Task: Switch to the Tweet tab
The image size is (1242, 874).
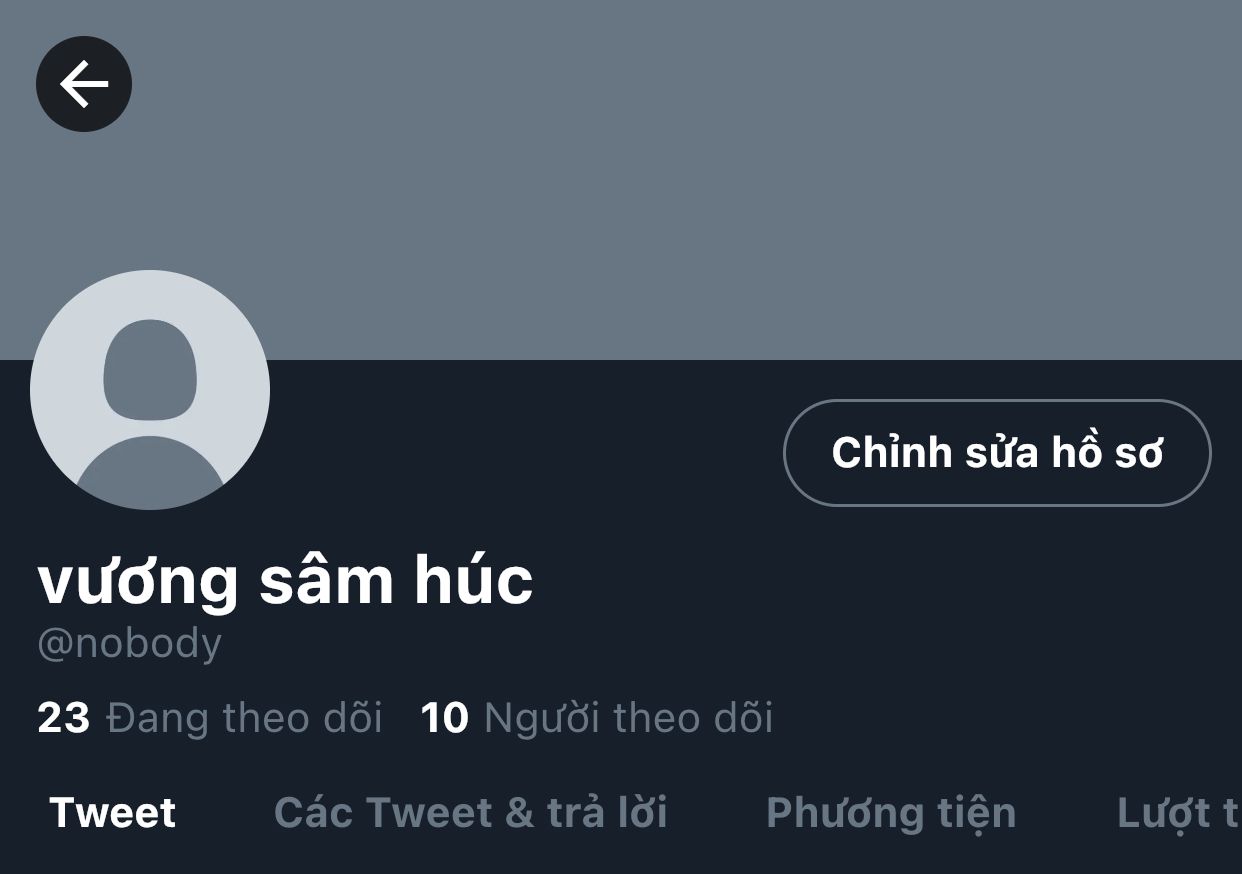Action: [x=113, y=813]
